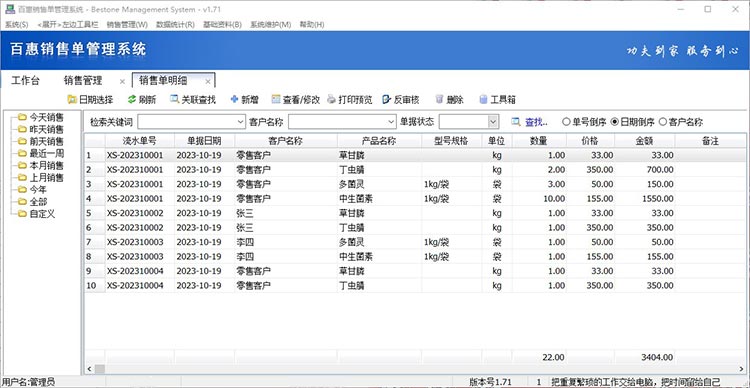Click the folder icon beside 自定义
This screenshot has width=750, height=388.
click(x=22, y=214)
